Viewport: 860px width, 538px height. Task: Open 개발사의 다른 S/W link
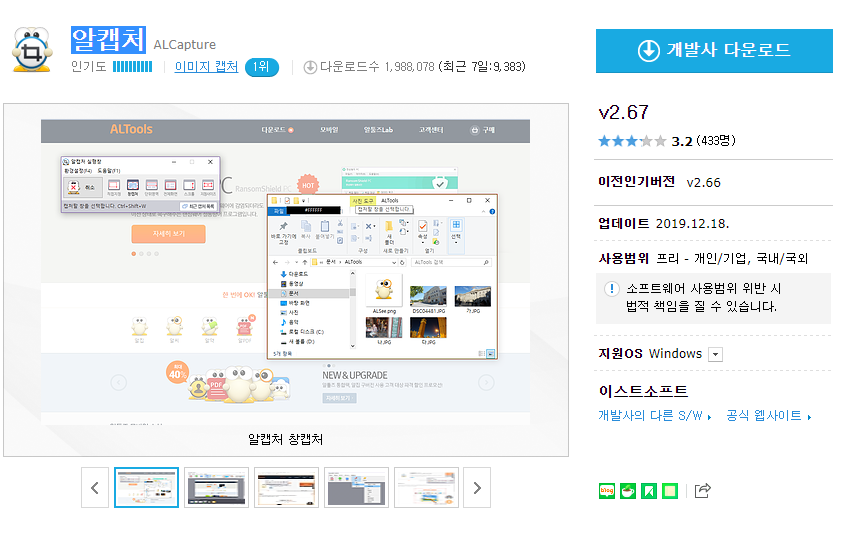point(654,416)
